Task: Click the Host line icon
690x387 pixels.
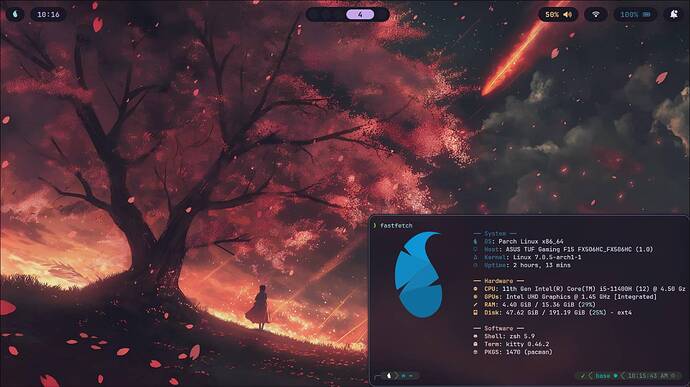Action: click(475, 249)
